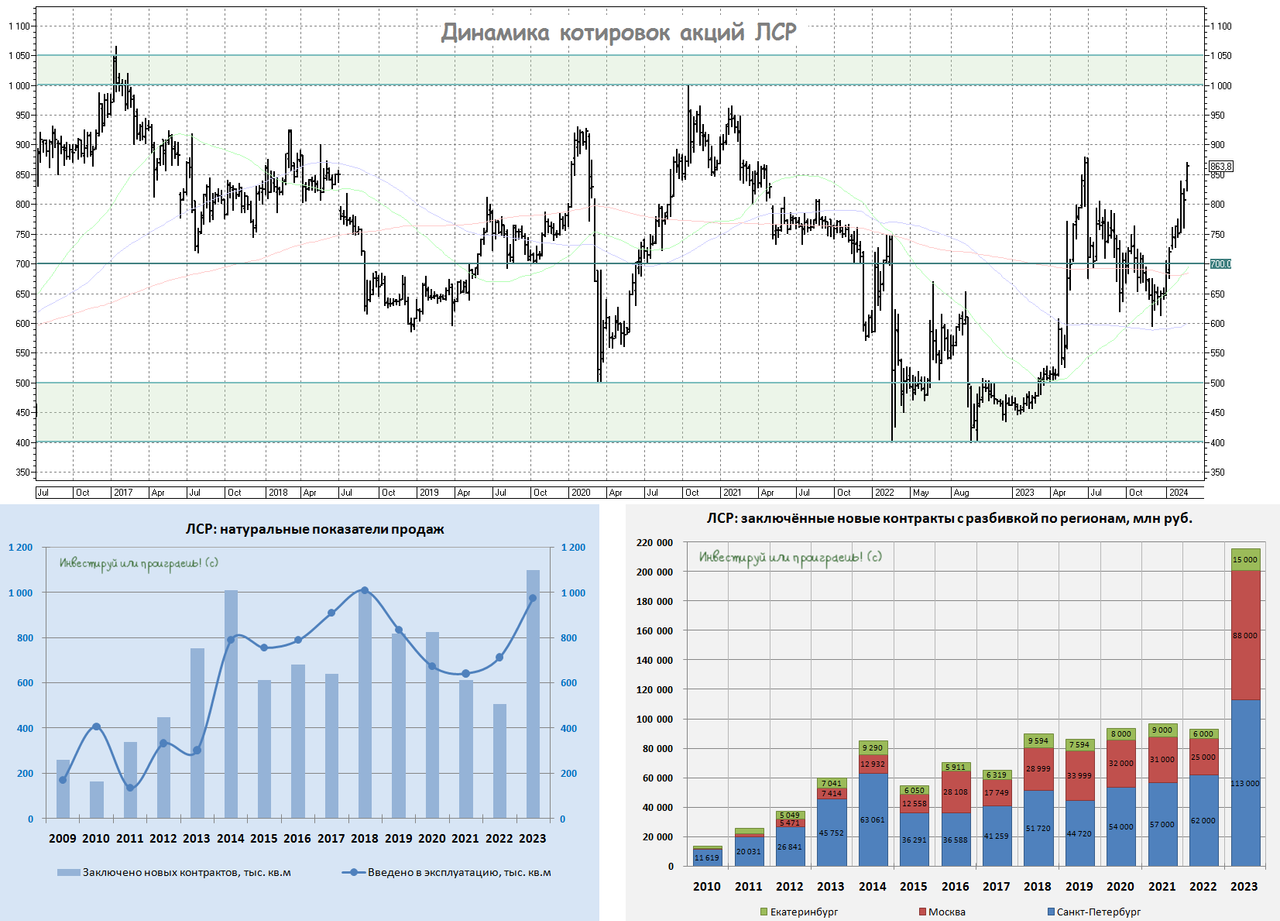
Task: Select the Екатеринбург legend entry
Action: pos(800,912)
